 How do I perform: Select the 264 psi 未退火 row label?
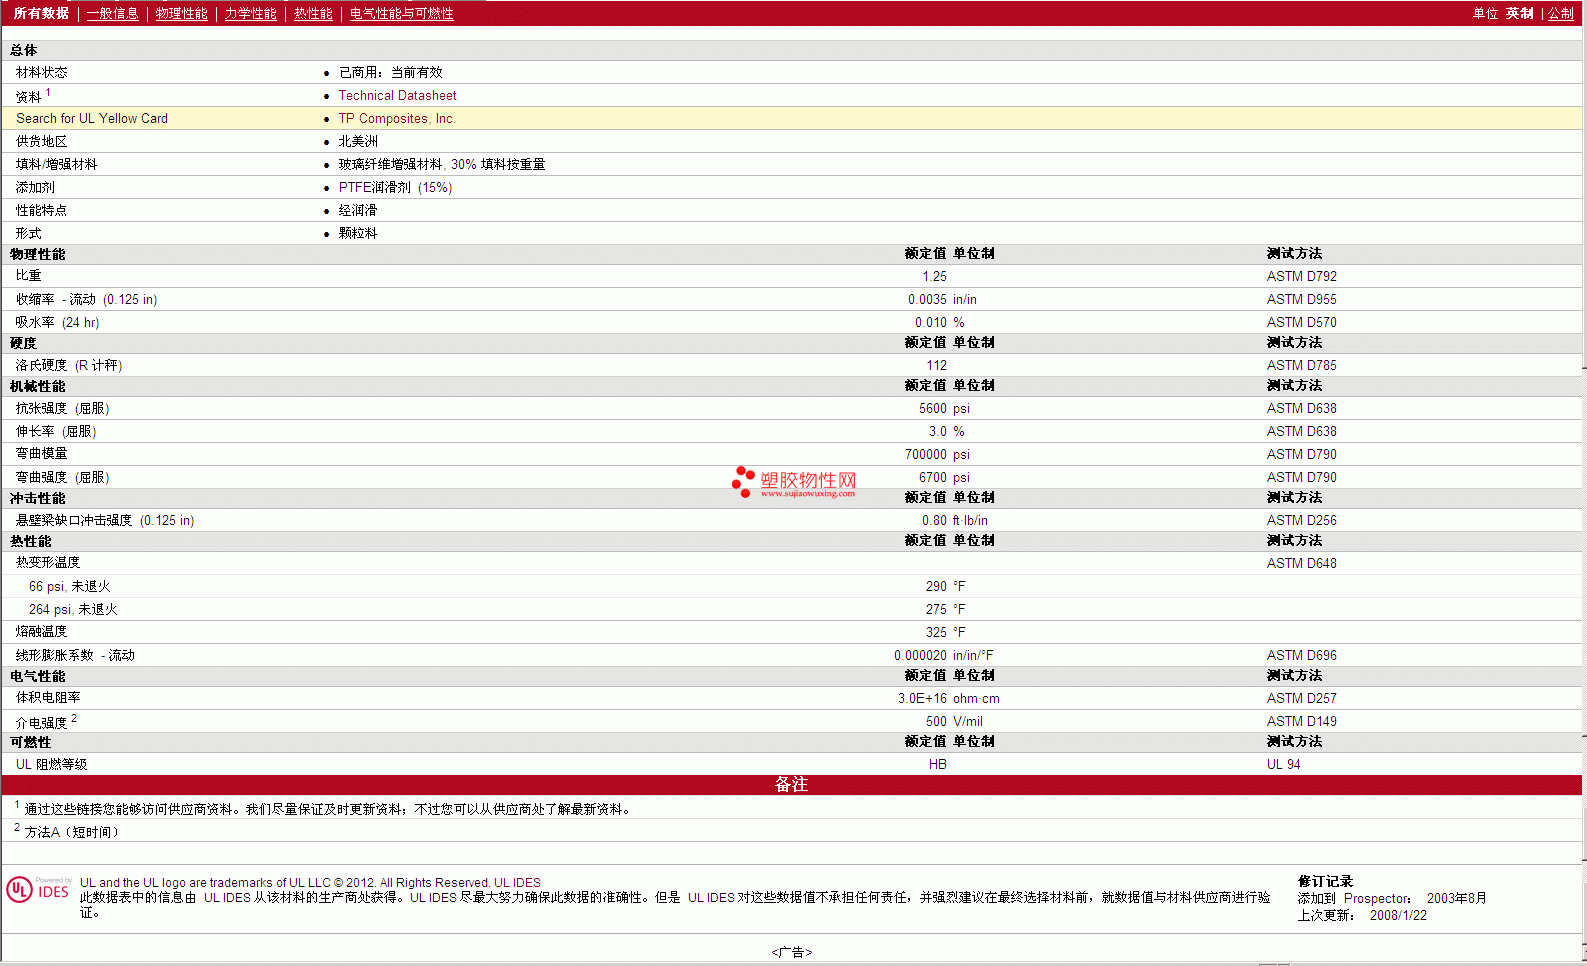pyautogui.click(x=73, y=609)
